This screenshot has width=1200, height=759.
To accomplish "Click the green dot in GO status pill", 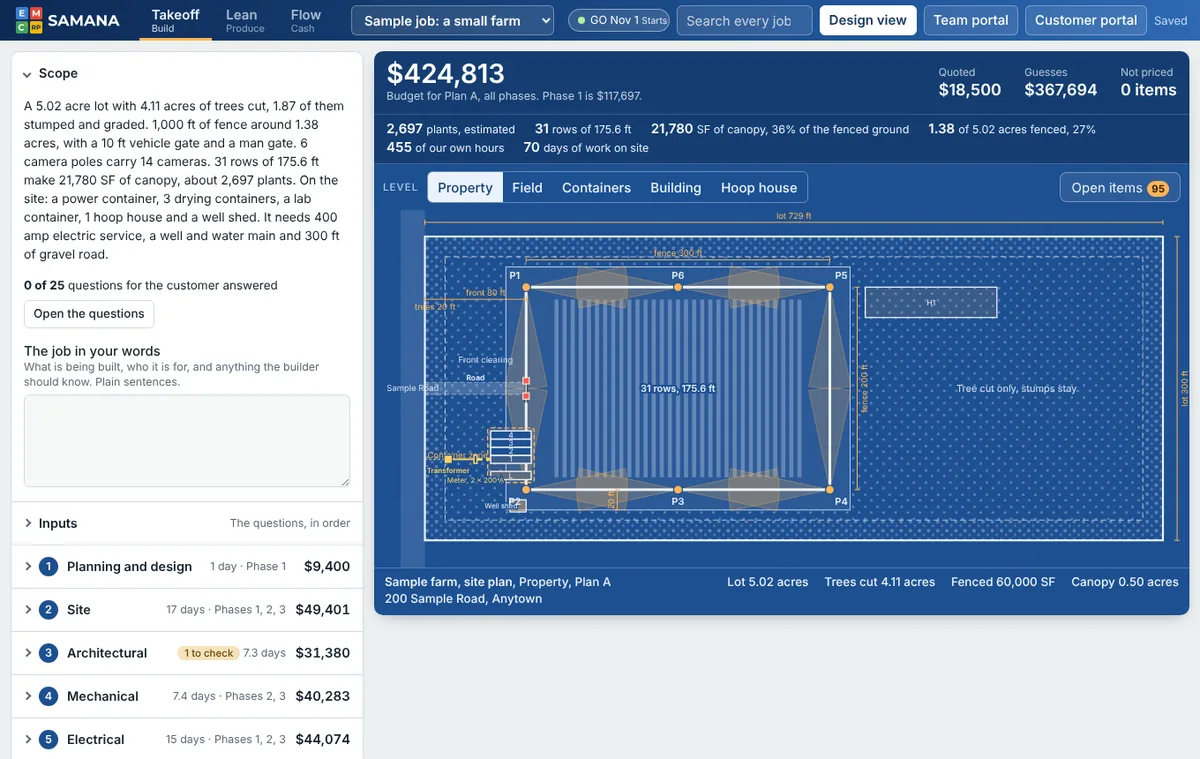I will [581, 20].
